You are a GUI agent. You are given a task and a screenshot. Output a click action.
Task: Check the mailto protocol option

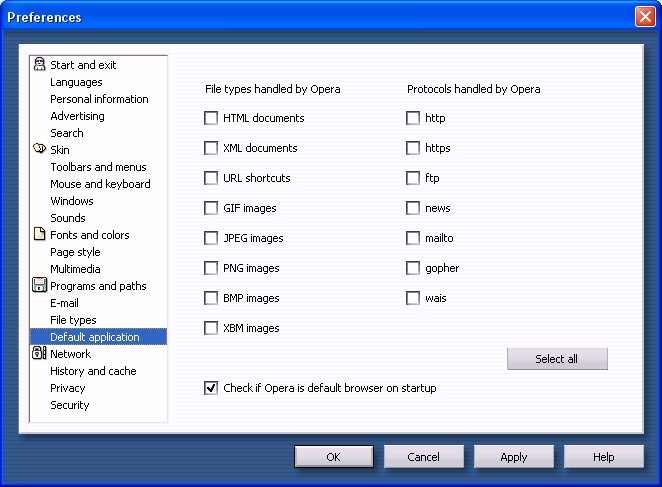412,238
